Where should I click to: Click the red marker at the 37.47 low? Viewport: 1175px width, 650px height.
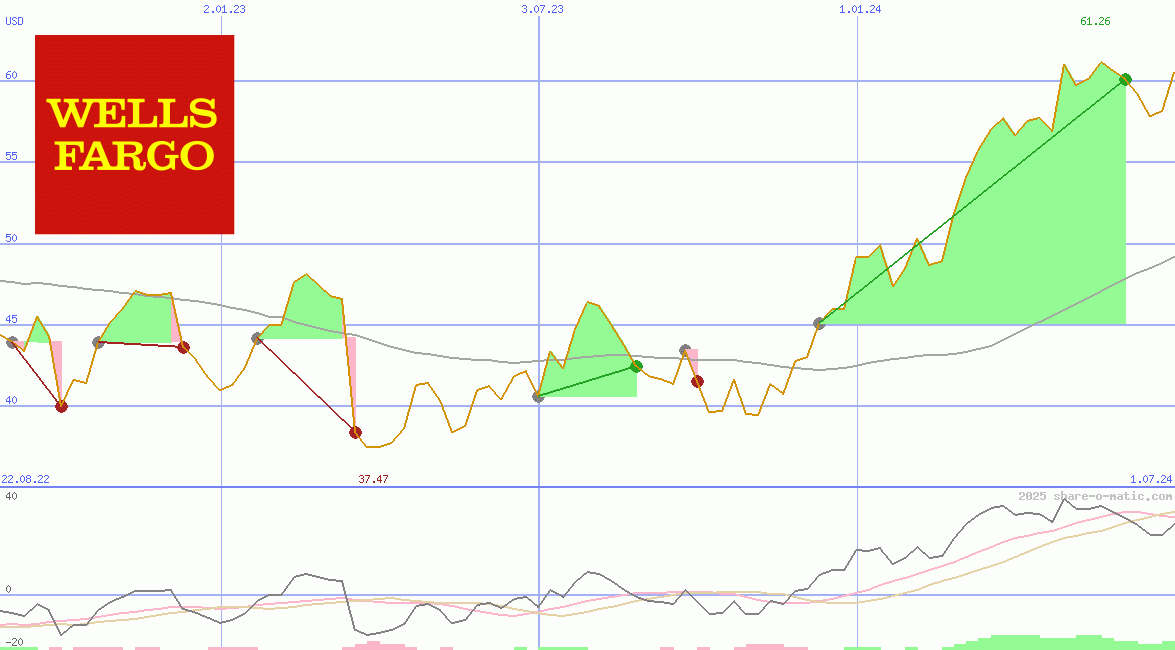pyautogui.click(x=355, y=432)
